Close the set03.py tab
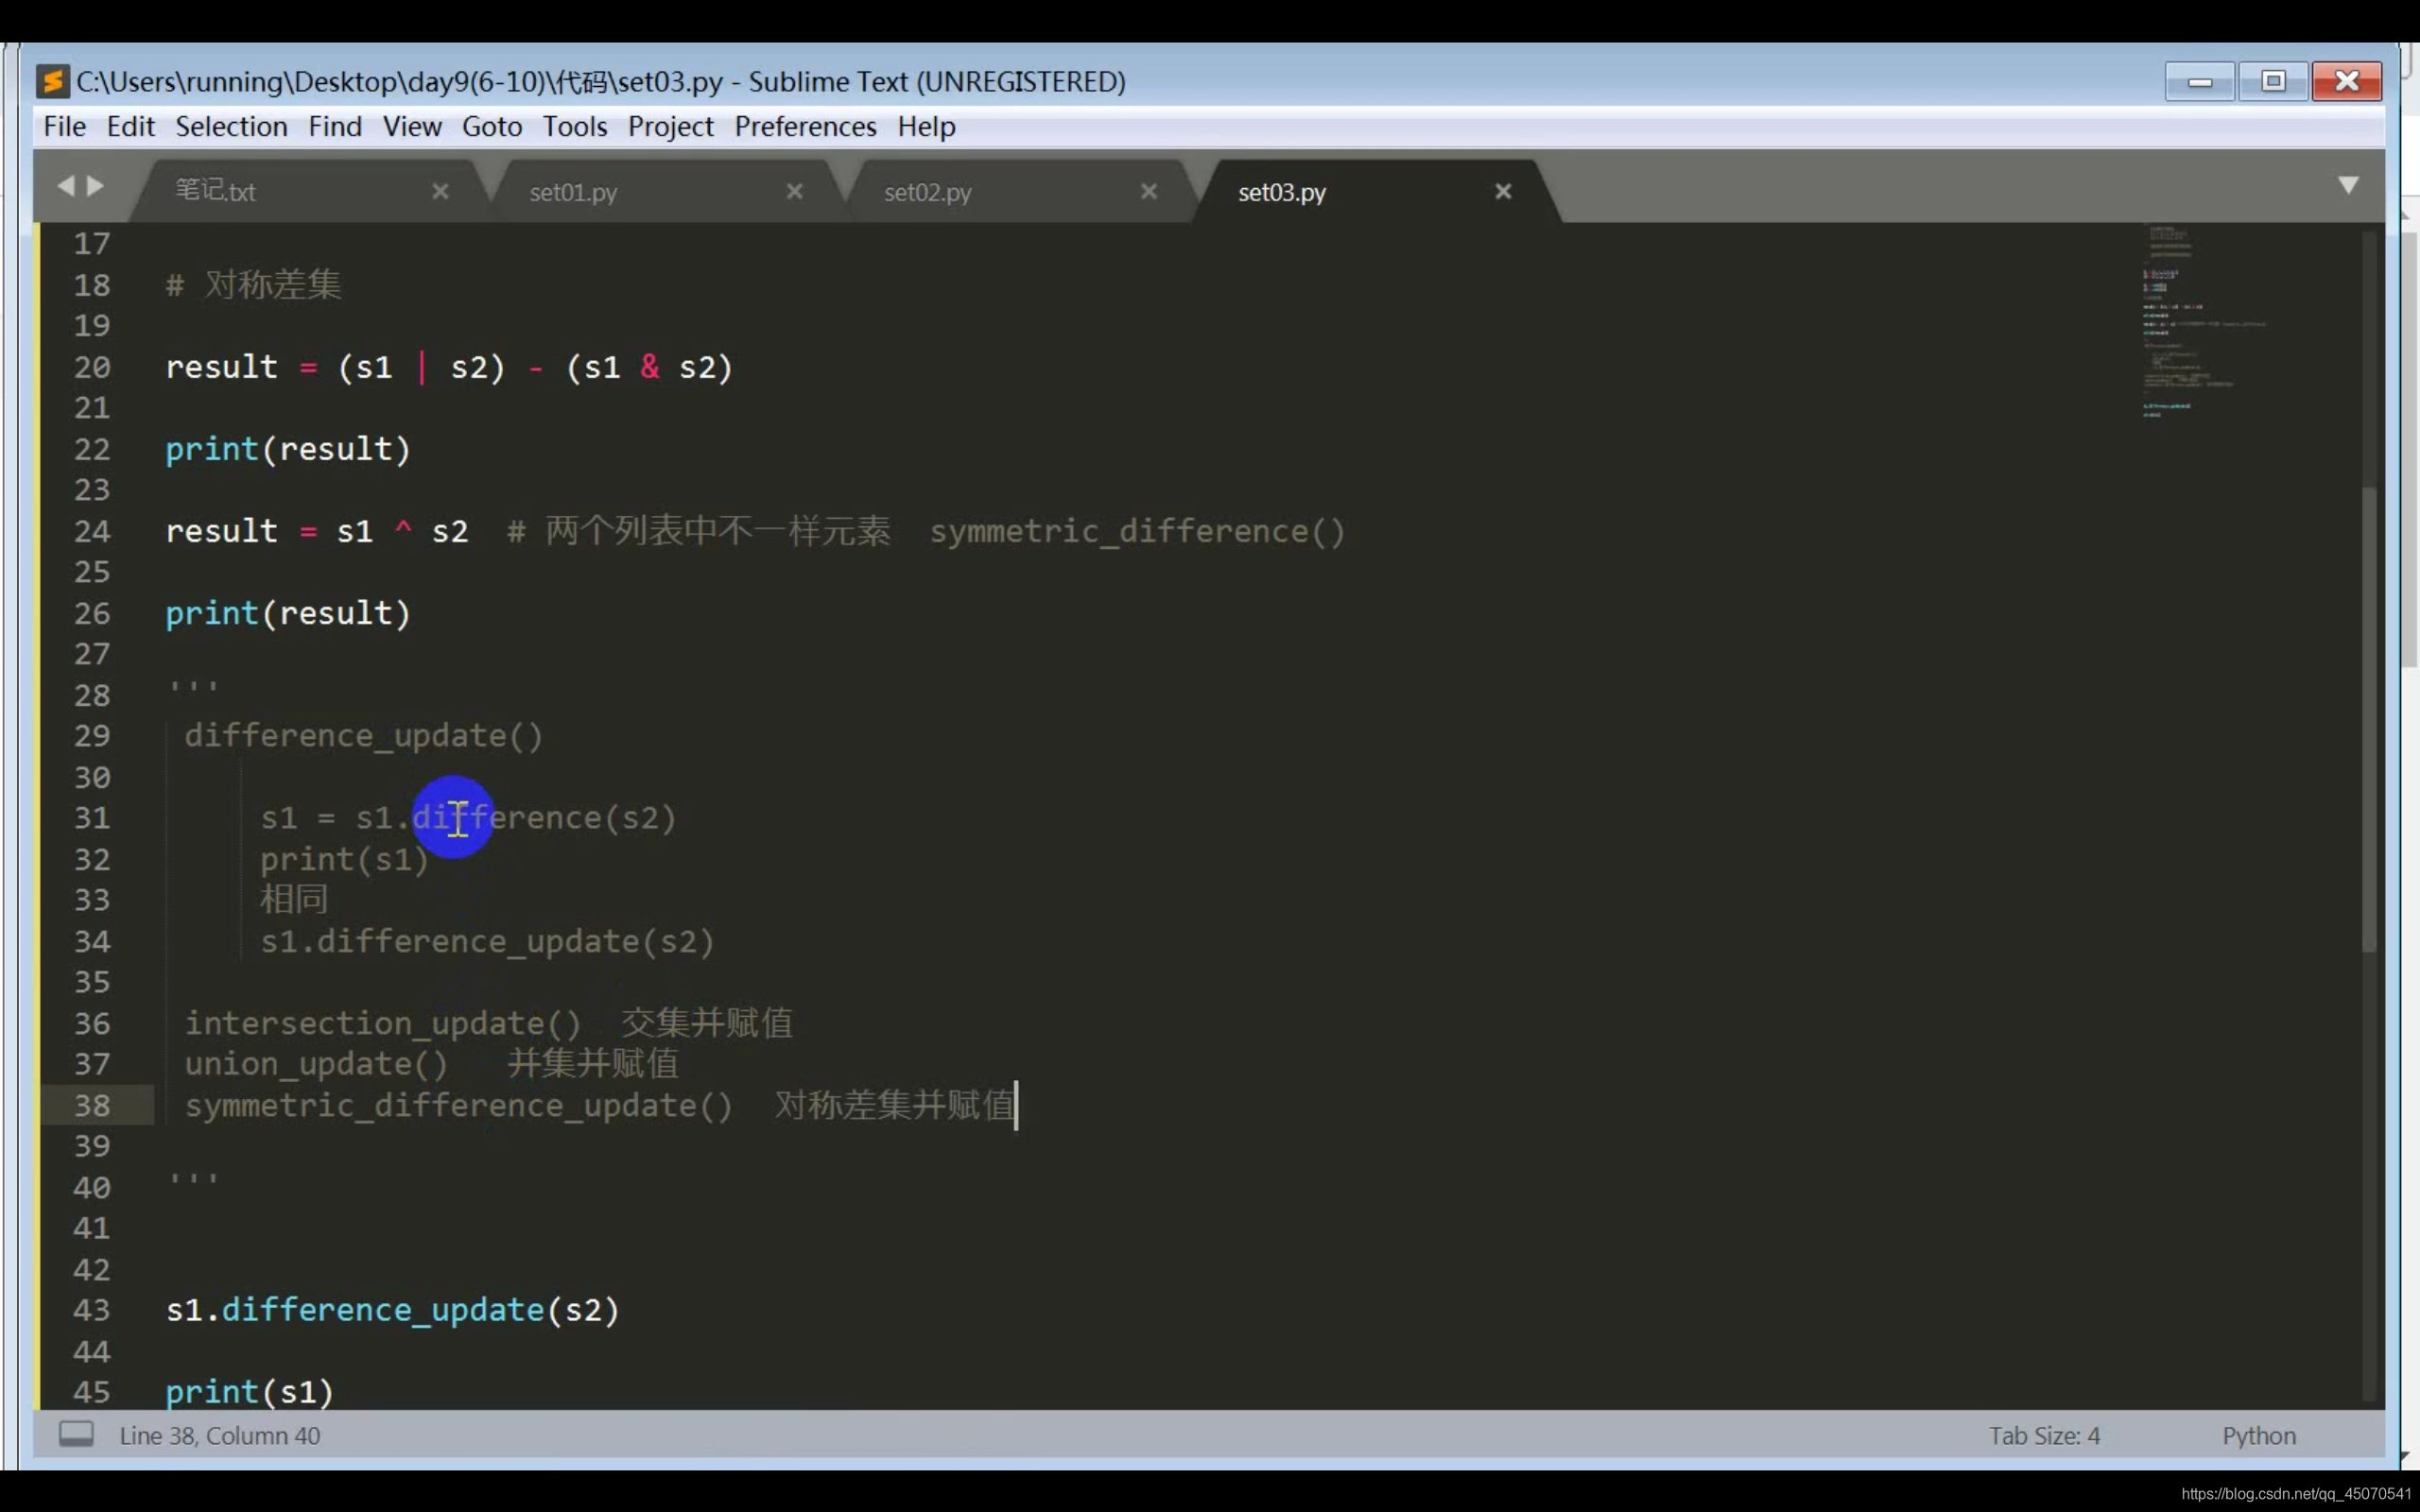Image resolution: width=2420 pixels, height=1512 pixels. (x=1502, y=191)
